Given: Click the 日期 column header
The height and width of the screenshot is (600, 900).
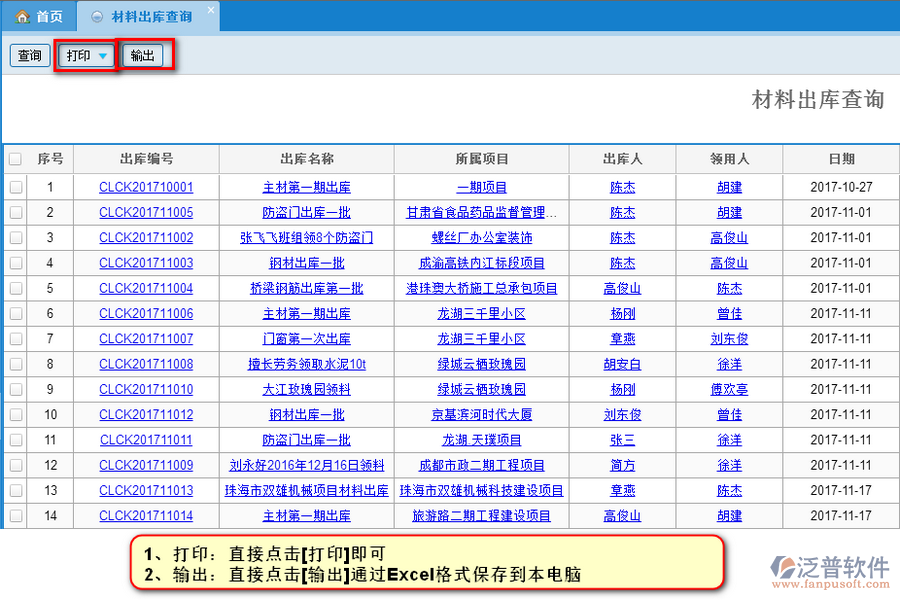Looking at the screenshot, I should pyautogui.click(x=840, y=159).
